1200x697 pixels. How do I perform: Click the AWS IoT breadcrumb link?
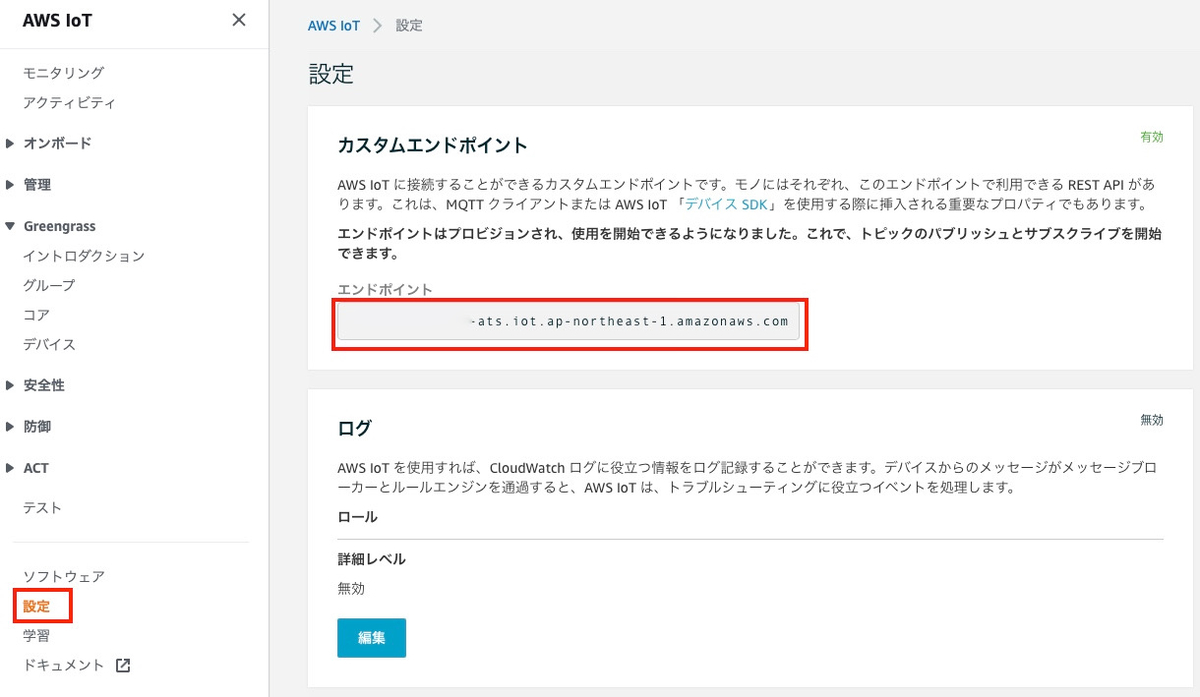pos(334,25)
